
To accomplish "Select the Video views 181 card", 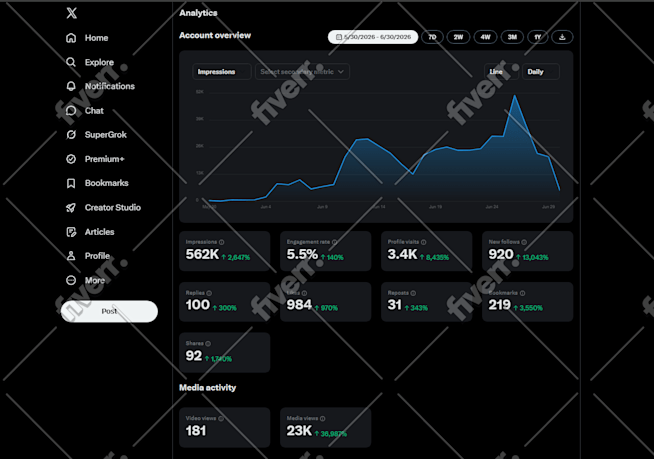I will click(224, 428).
